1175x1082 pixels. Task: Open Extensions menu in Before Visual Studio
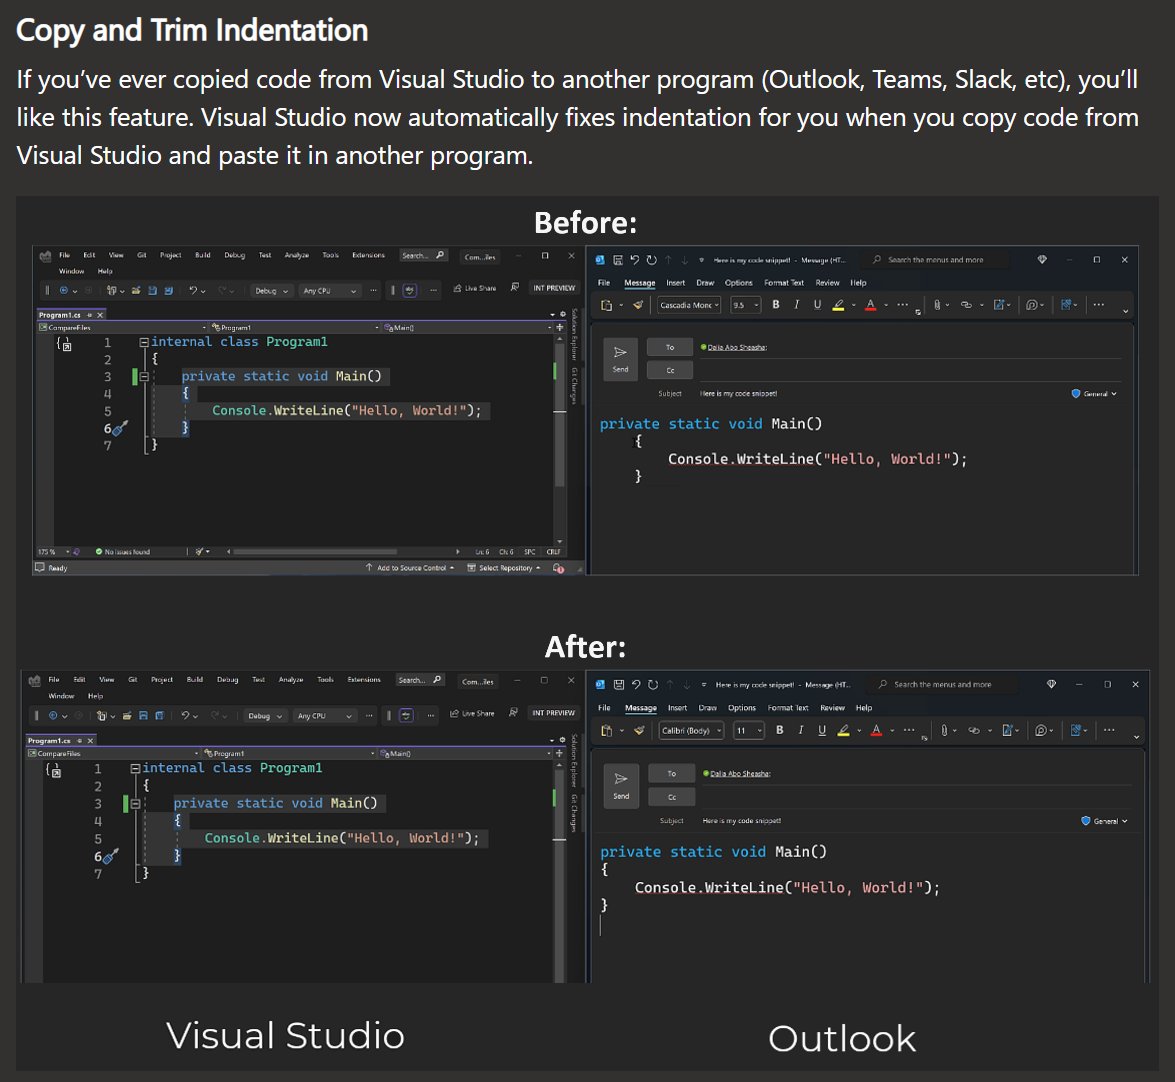tap(368, 255)
